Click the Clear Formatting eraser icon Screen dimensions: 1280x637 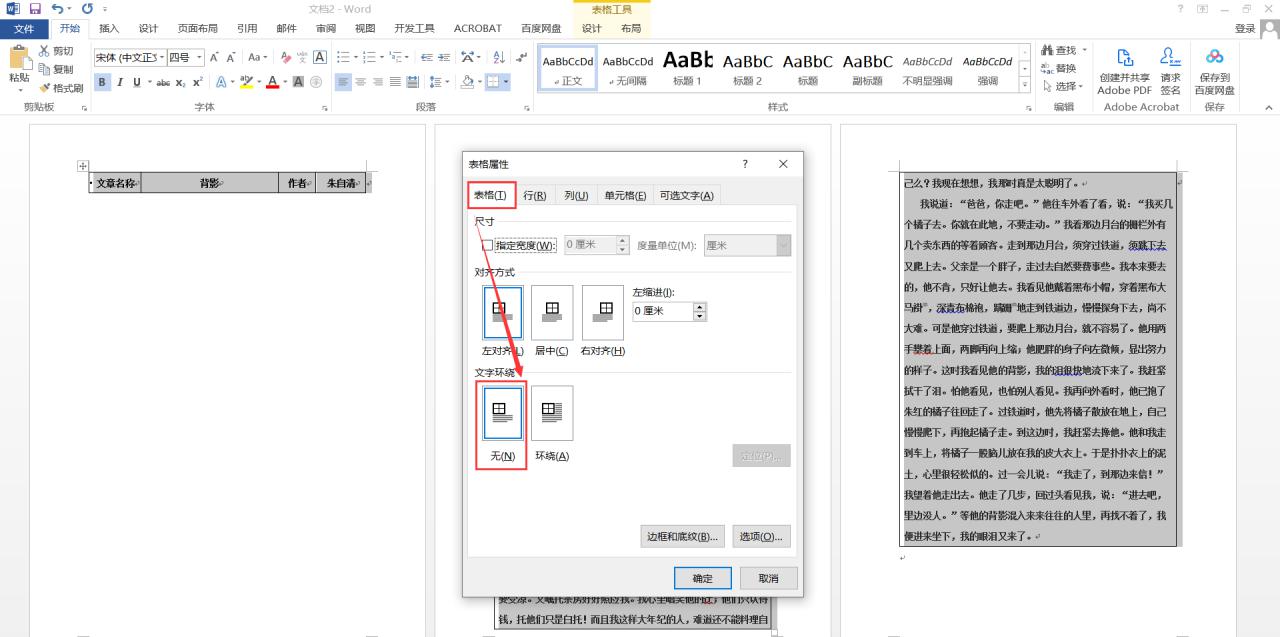[287, 58]
